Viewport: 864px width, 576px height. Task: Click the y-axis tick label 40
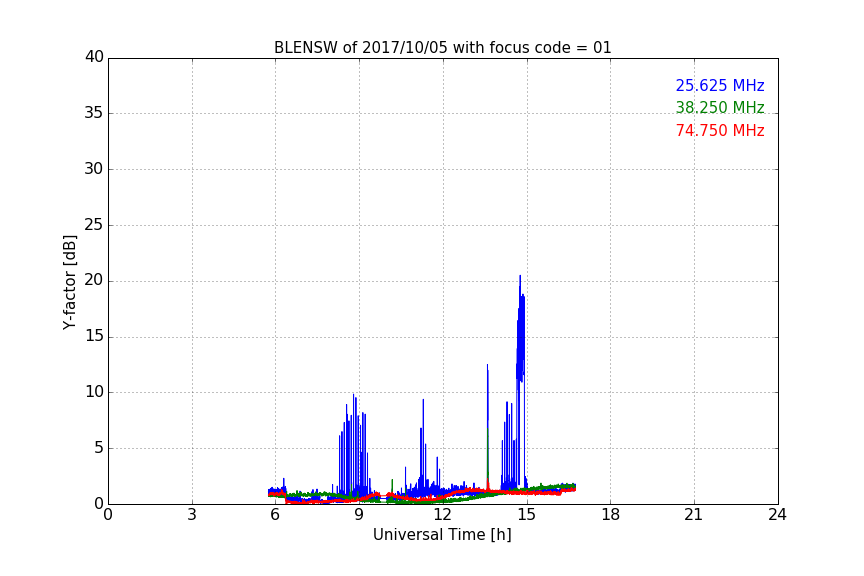click(x=94, y=57)
